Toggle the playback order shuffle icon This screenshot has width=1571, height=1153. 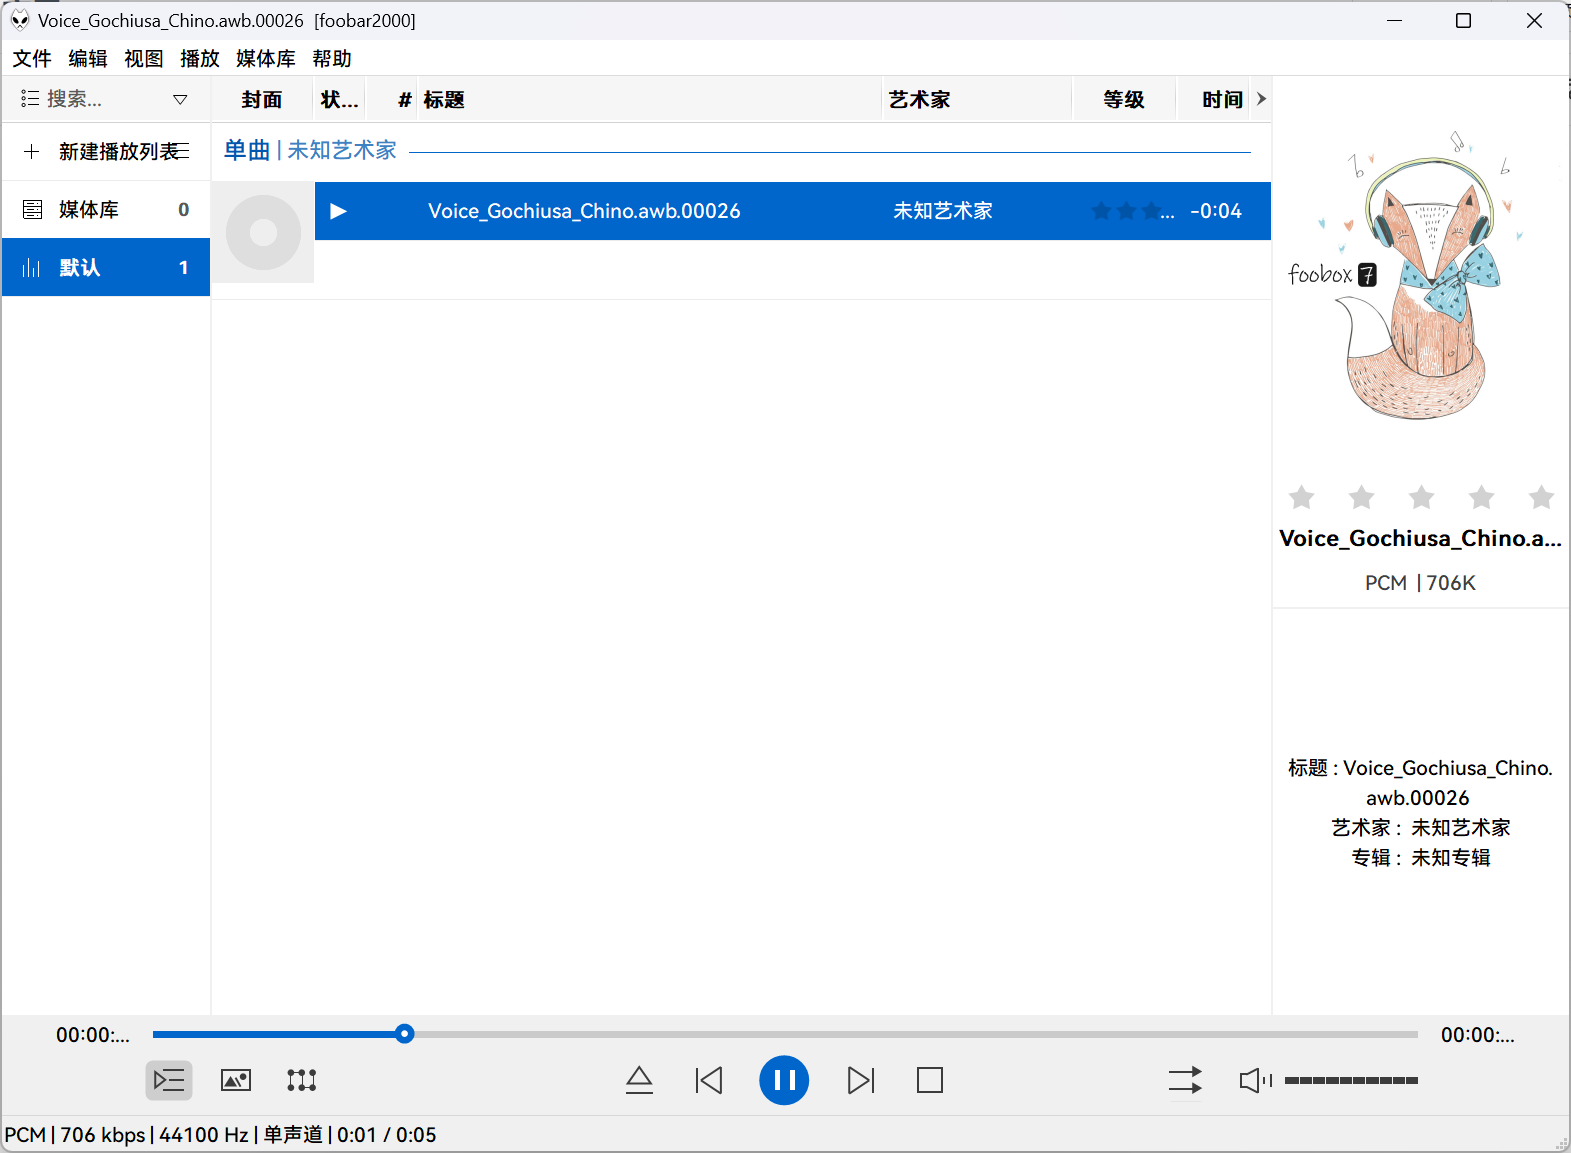pos(1185,1080)
